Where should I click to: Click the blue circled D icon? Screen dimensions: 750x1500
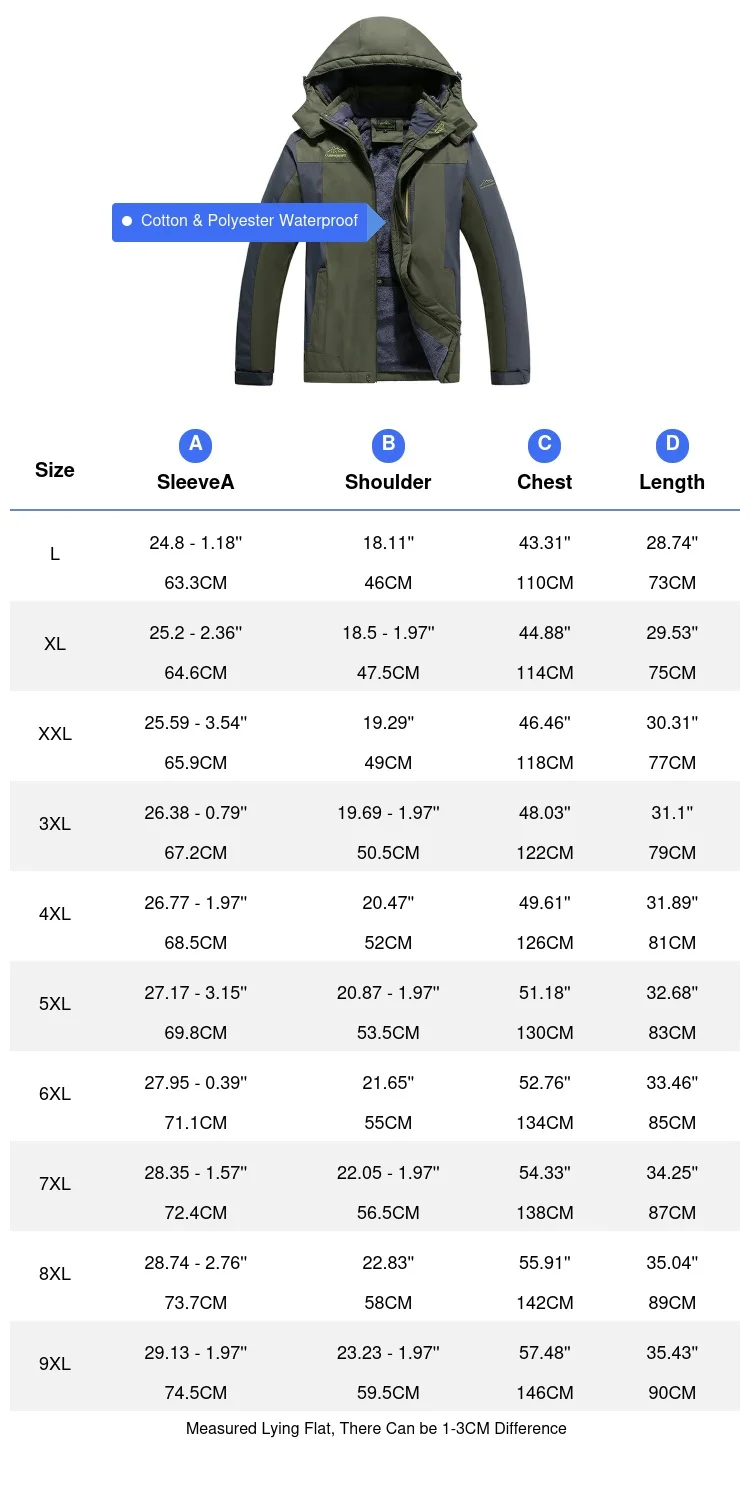672,444
